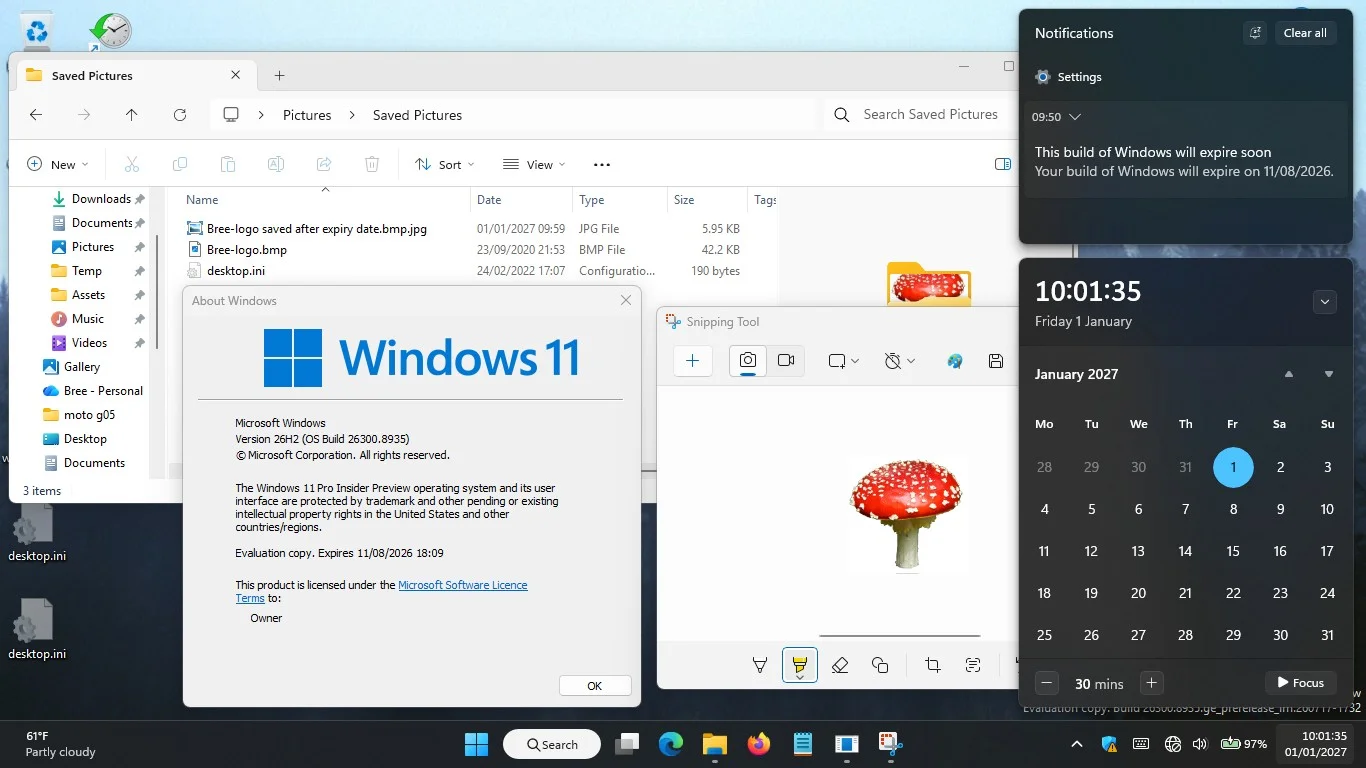Switch Snipping Tool to record video mode
The image size is (1366, 768).
(786, 361)
